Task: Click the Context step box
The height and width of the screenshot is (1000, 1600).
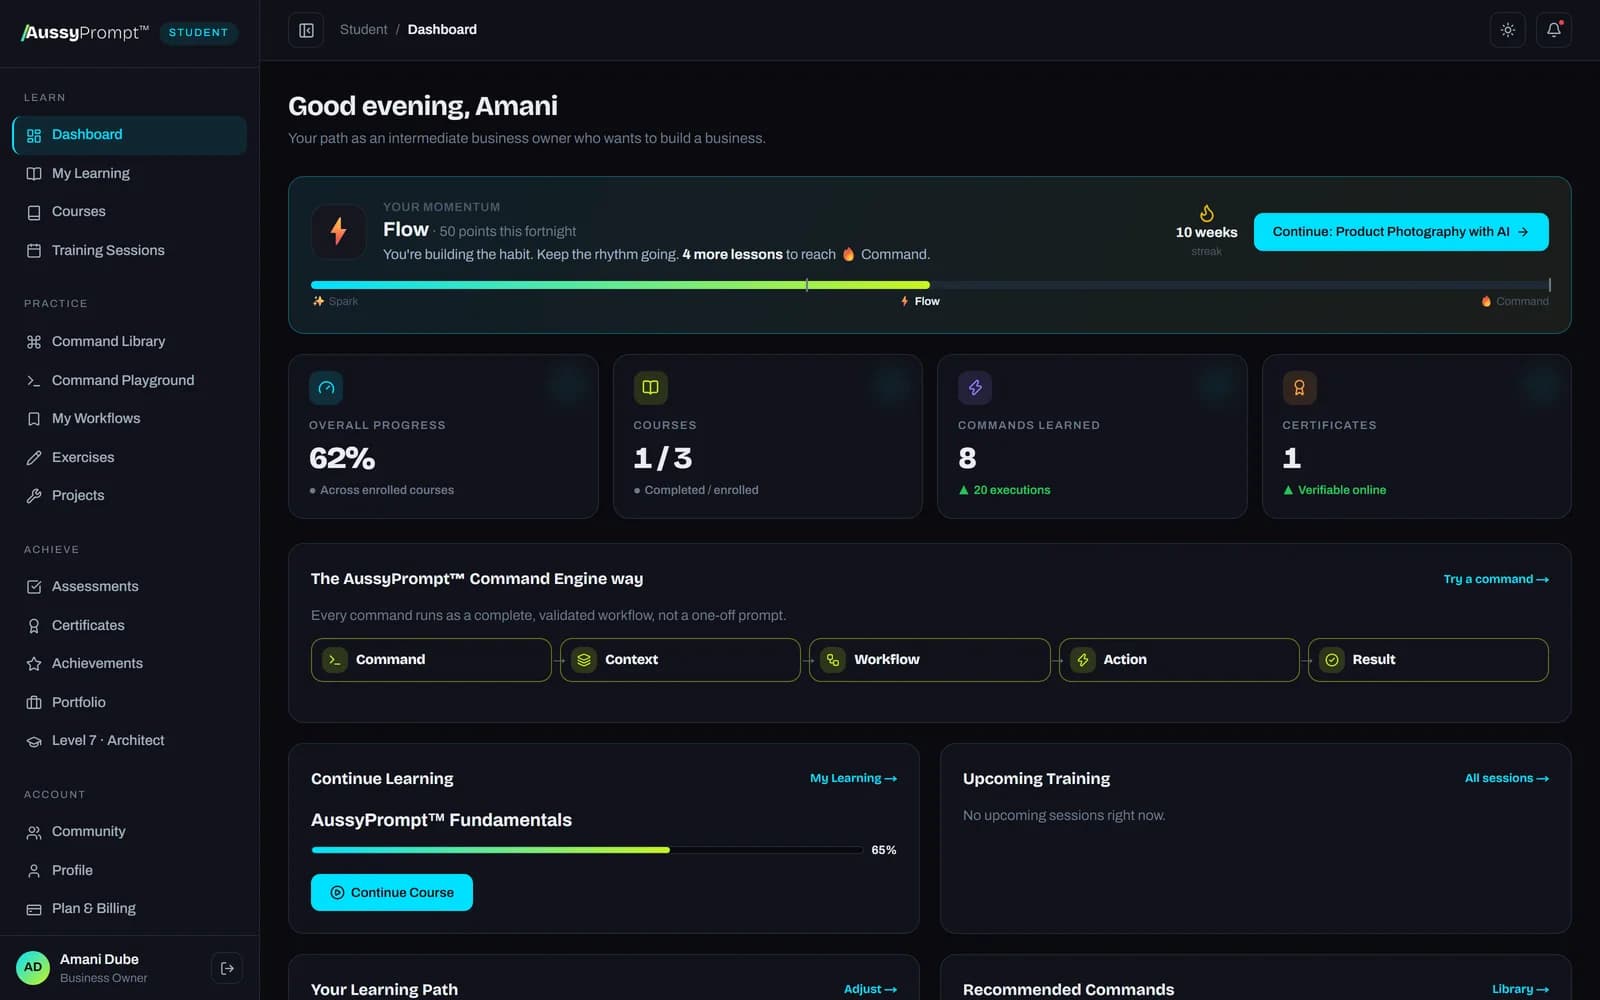Action: pyautogui.click(x=680, y=660)
